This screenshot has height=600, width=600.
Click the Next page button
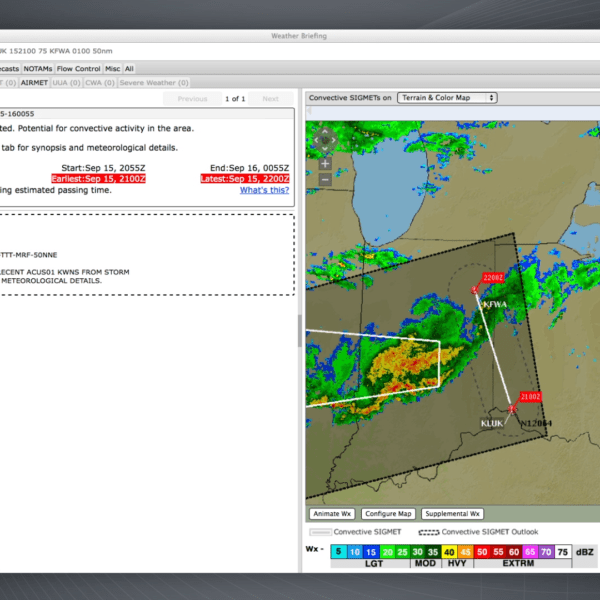pos(271,99)
